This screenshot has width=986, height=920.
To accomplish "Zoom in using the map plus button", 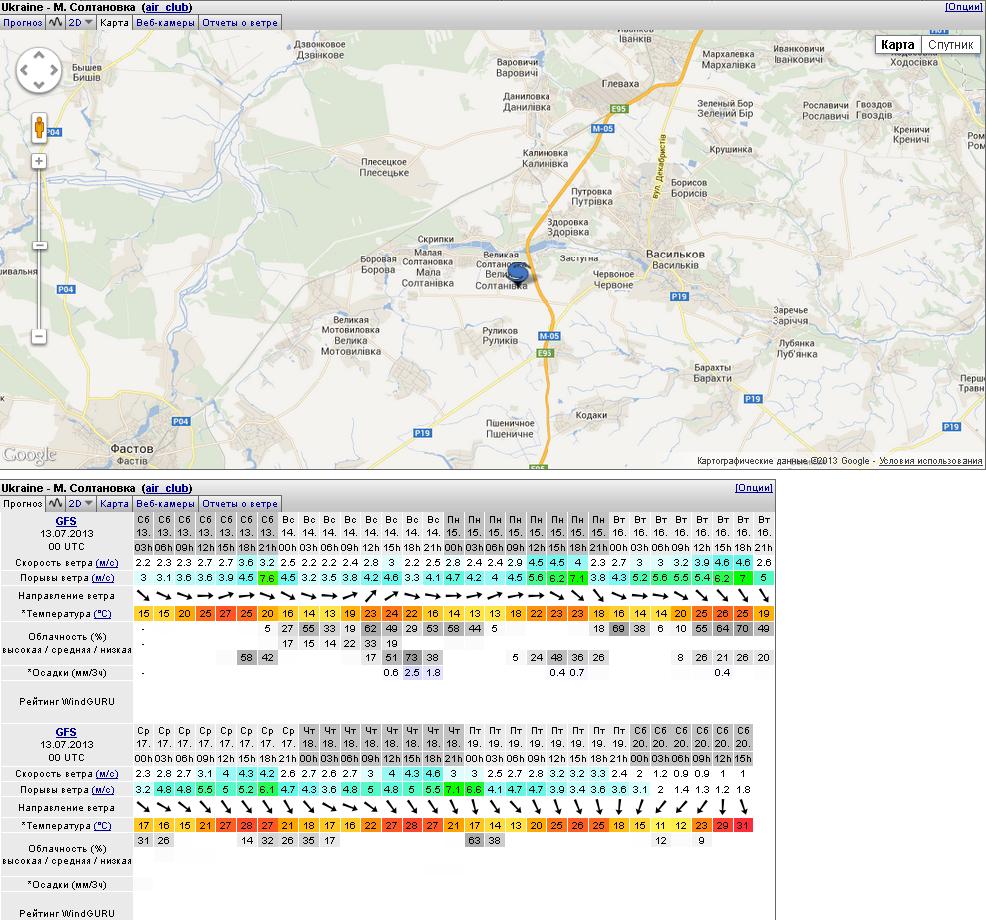I will (x=40, y=161).
